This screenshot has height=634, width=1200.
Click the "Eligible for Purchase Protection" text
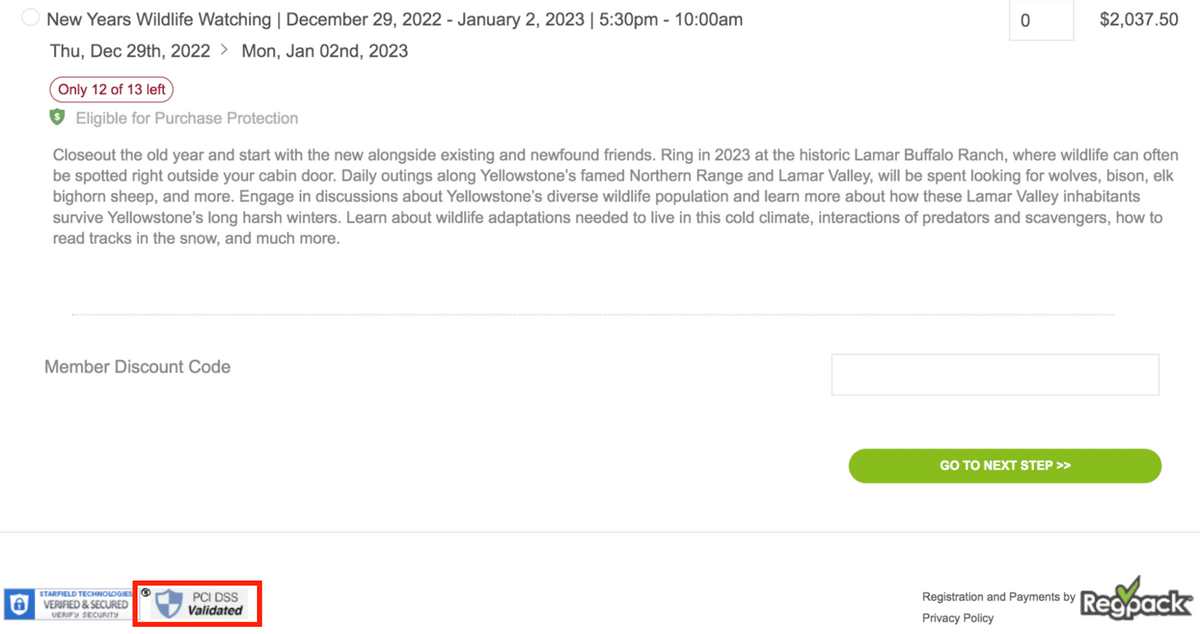[187, 118]
